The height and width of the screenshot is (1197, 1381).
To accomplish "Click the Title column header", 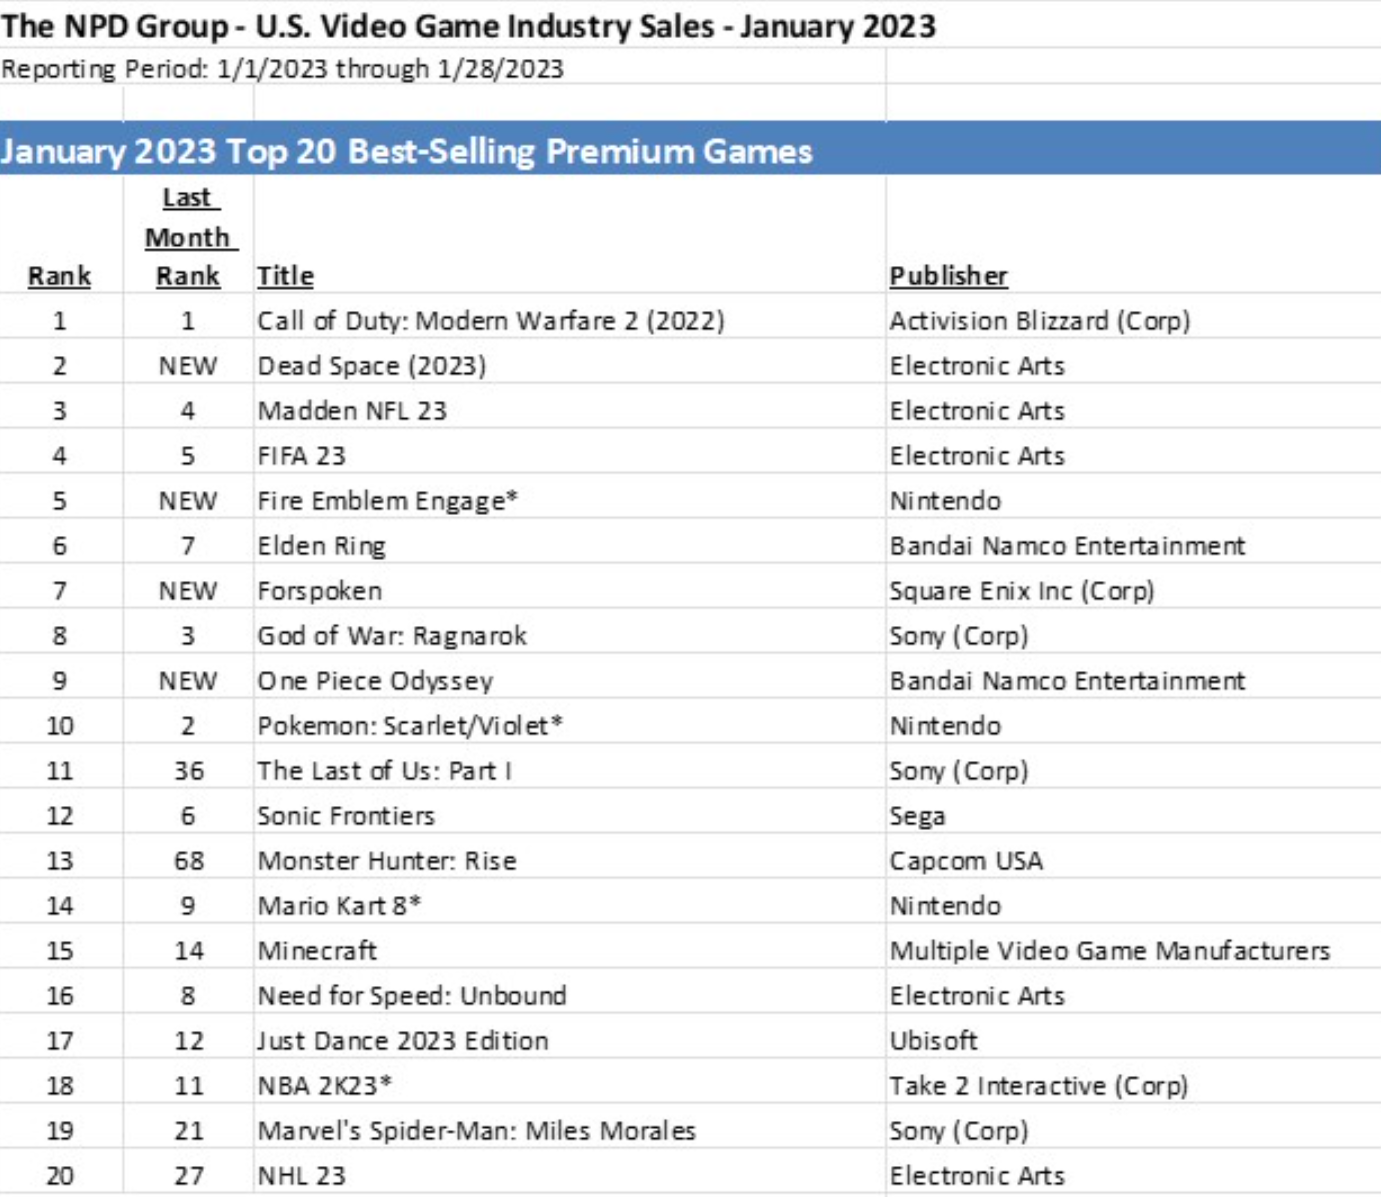I will (285, 276).
